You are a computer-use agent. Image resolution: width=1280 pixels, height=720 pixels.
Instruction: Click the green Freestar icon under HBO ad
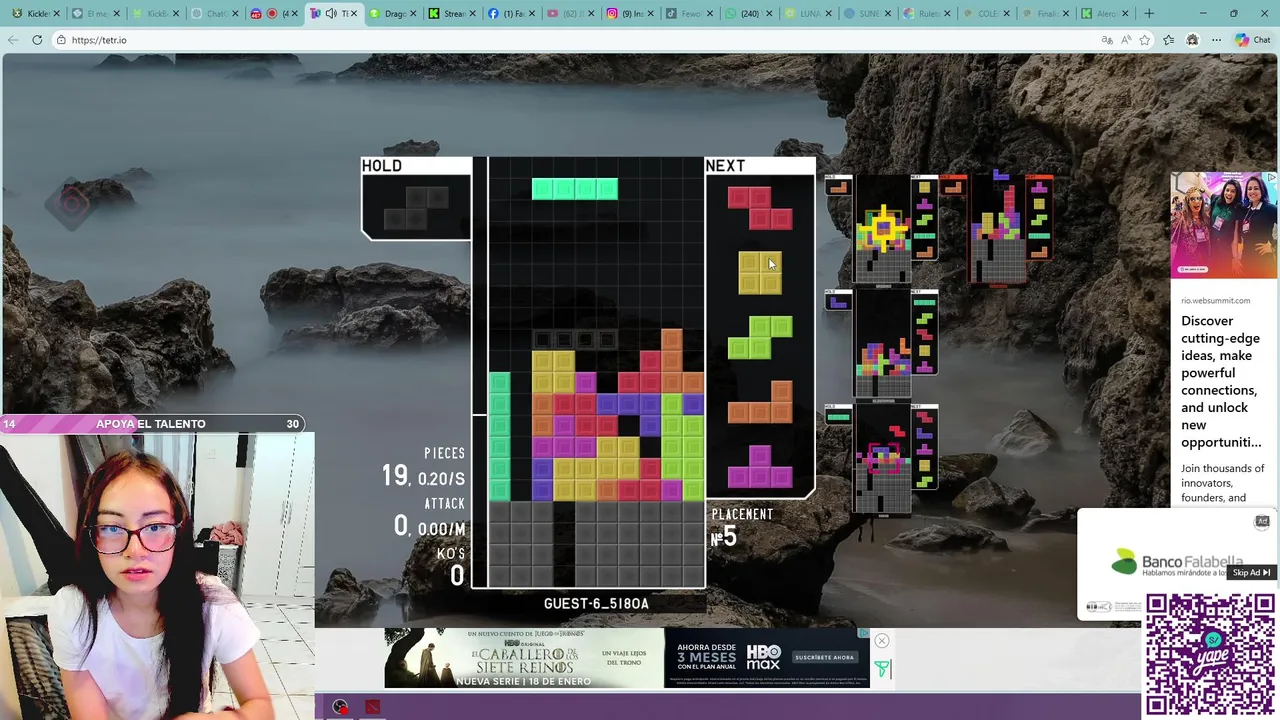click(882, 668)
